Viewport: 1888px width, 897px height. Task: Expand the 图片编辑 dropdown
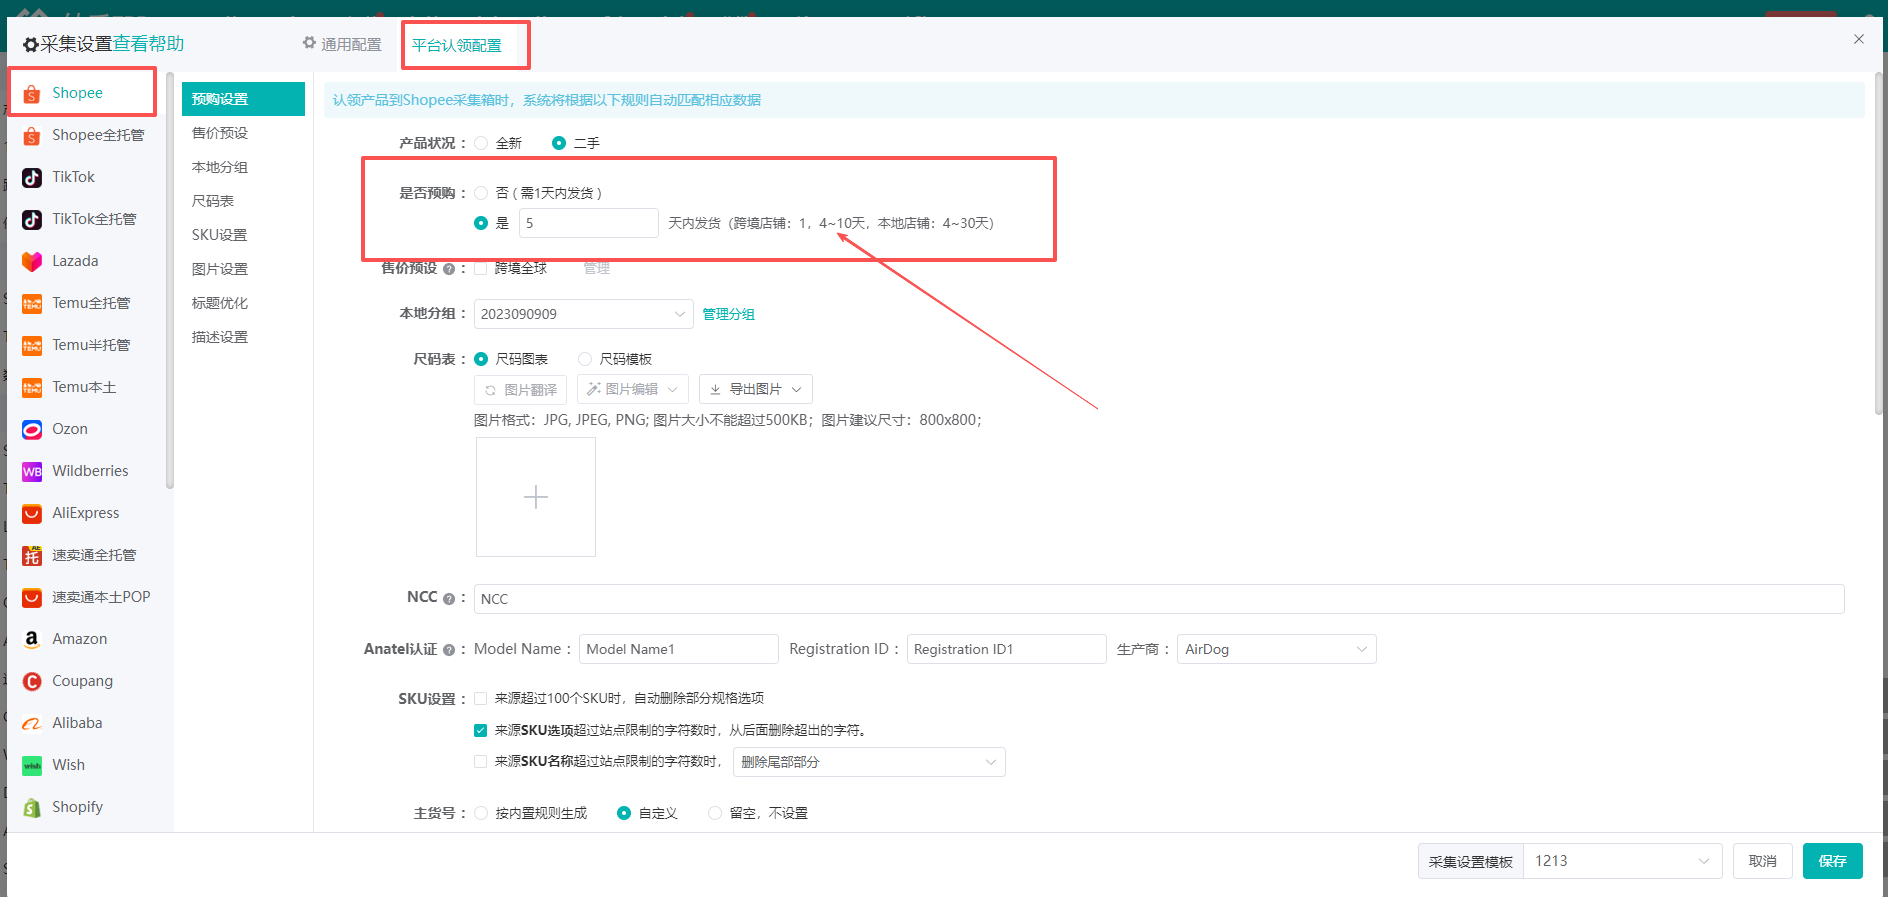tap(633, 389)
